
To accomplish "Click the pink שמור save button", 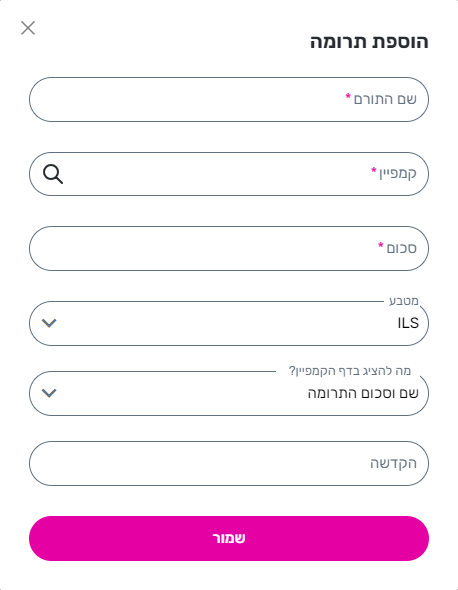I will point(229,538).
